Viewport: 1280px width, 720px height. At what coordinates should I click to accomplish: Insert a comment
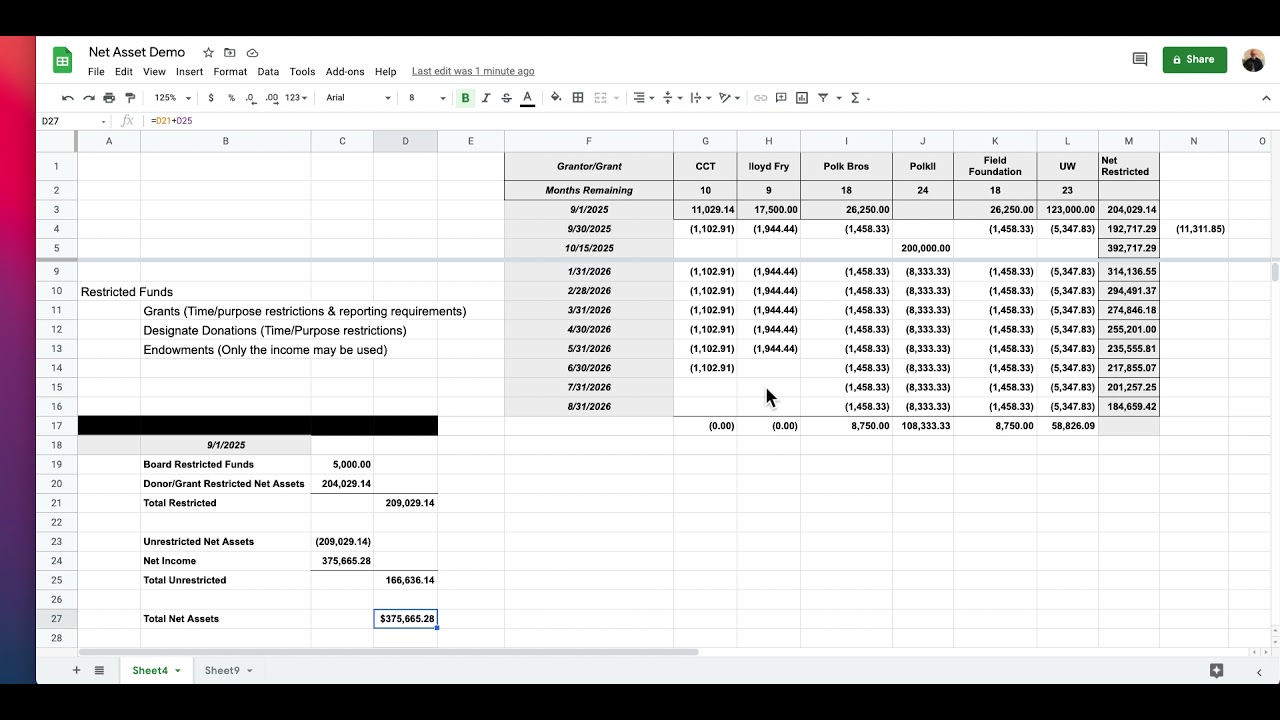[781, 98]
